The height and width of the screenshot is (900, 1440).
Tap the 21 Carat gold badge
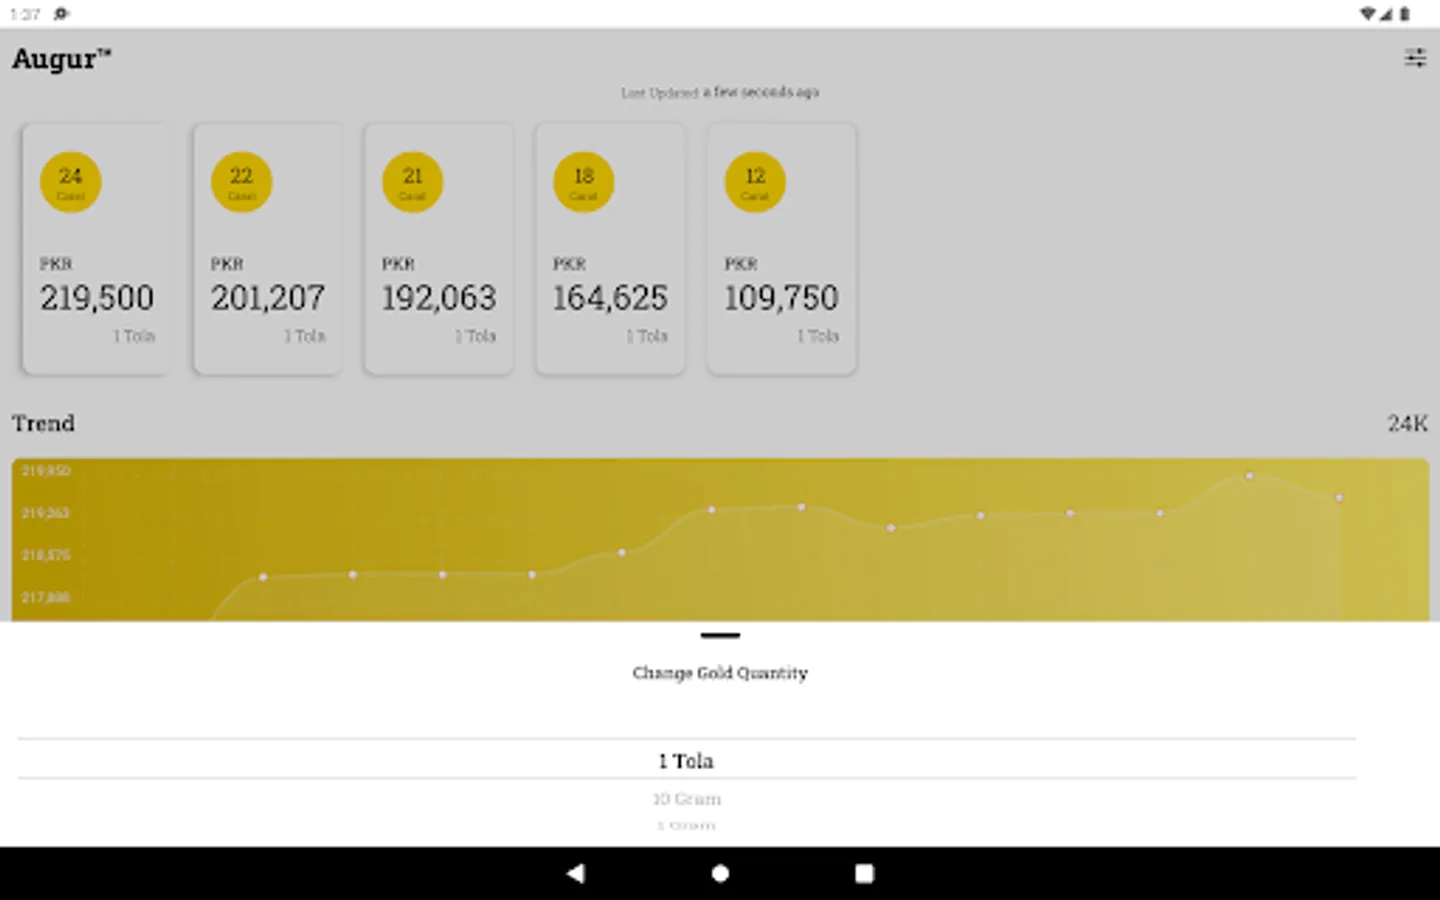412,182
